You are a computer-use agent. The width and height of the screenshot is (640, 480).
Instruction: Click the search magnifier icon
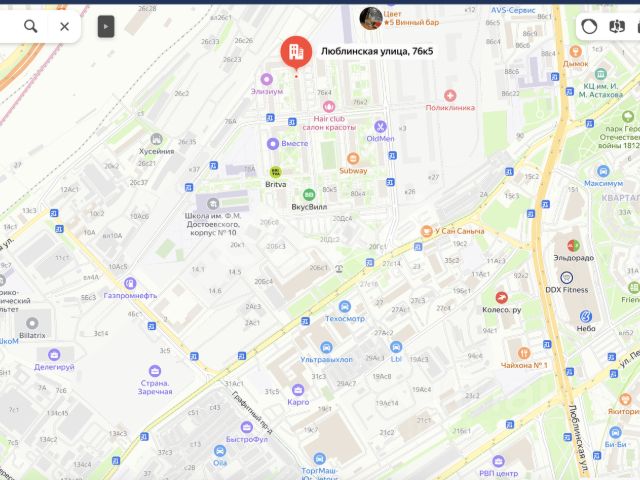pos(31,27)
